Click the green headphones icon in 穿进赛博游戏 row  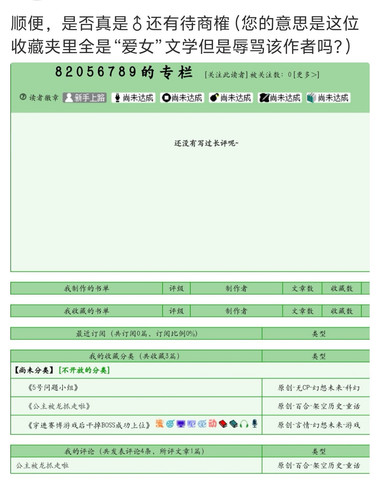pyautogui.click(x=244, y=424)
